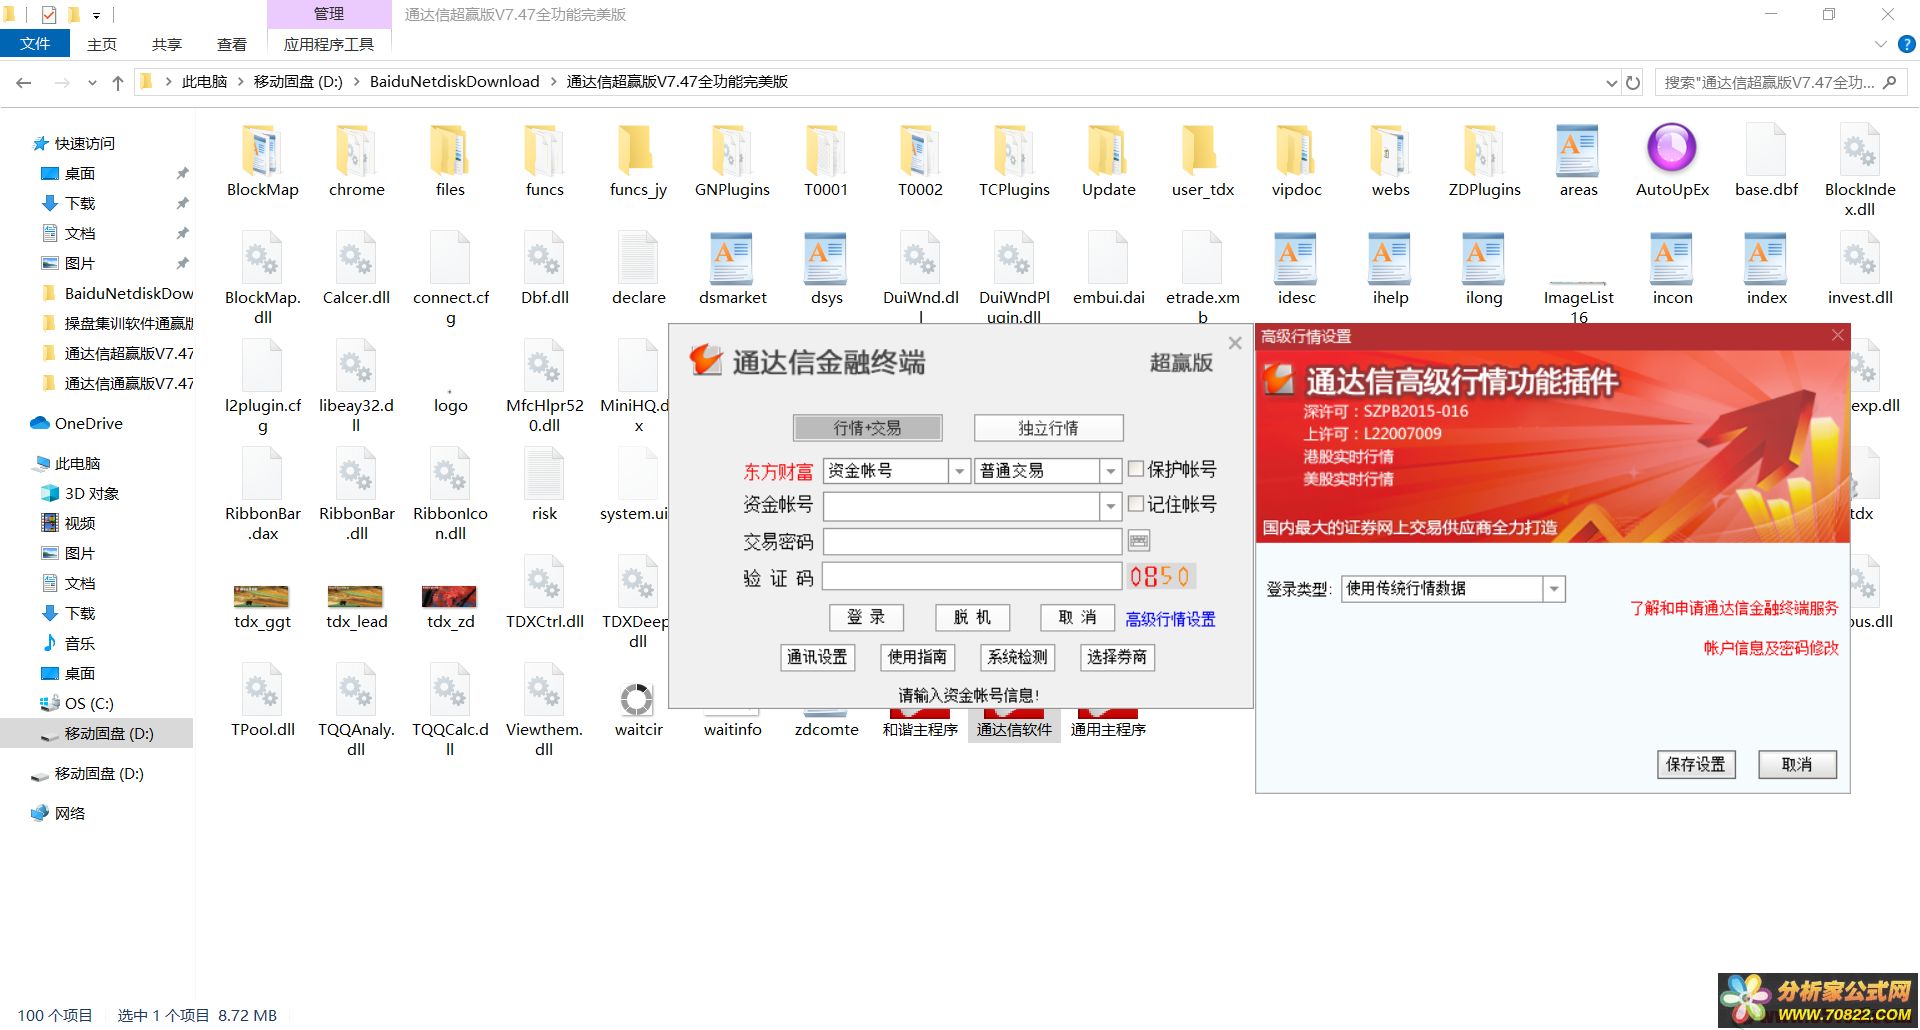The height and width of the screenshot is (1030, 1920).
Task: Open the 普通交易 trade type dropdown
Action: click(x=1110, y=471)
